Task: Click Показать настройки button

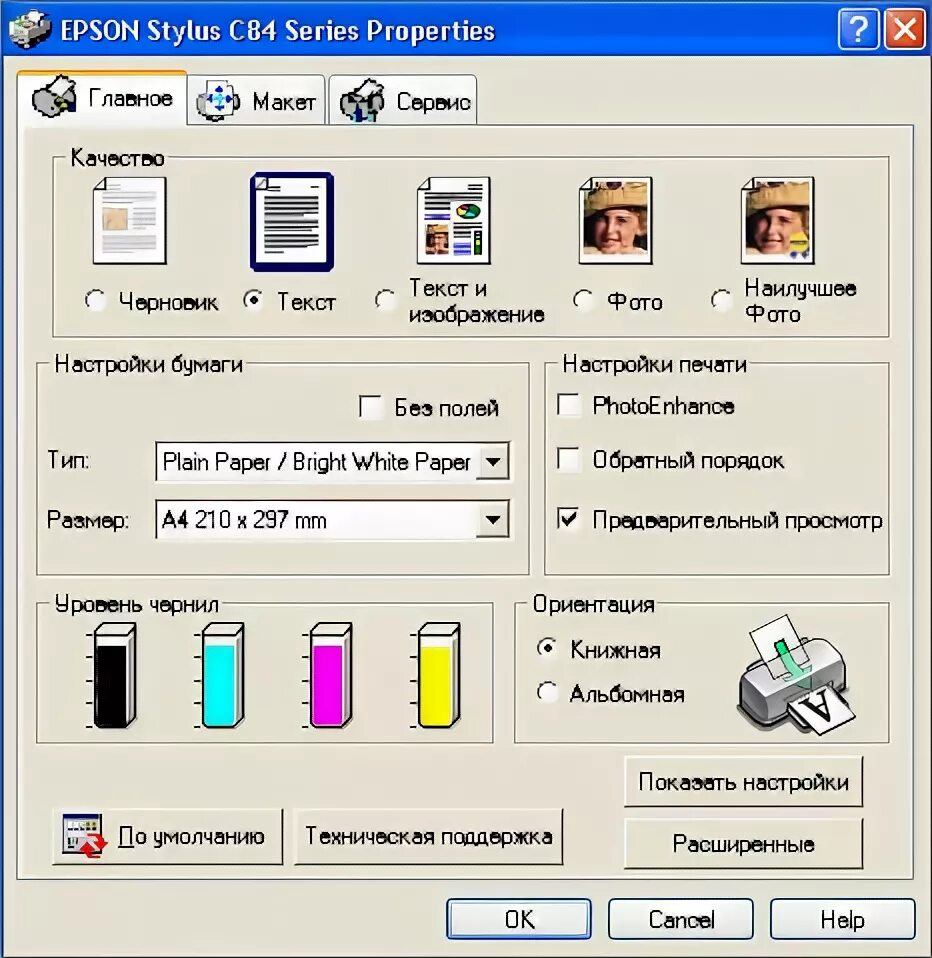Action: point(743,782)
